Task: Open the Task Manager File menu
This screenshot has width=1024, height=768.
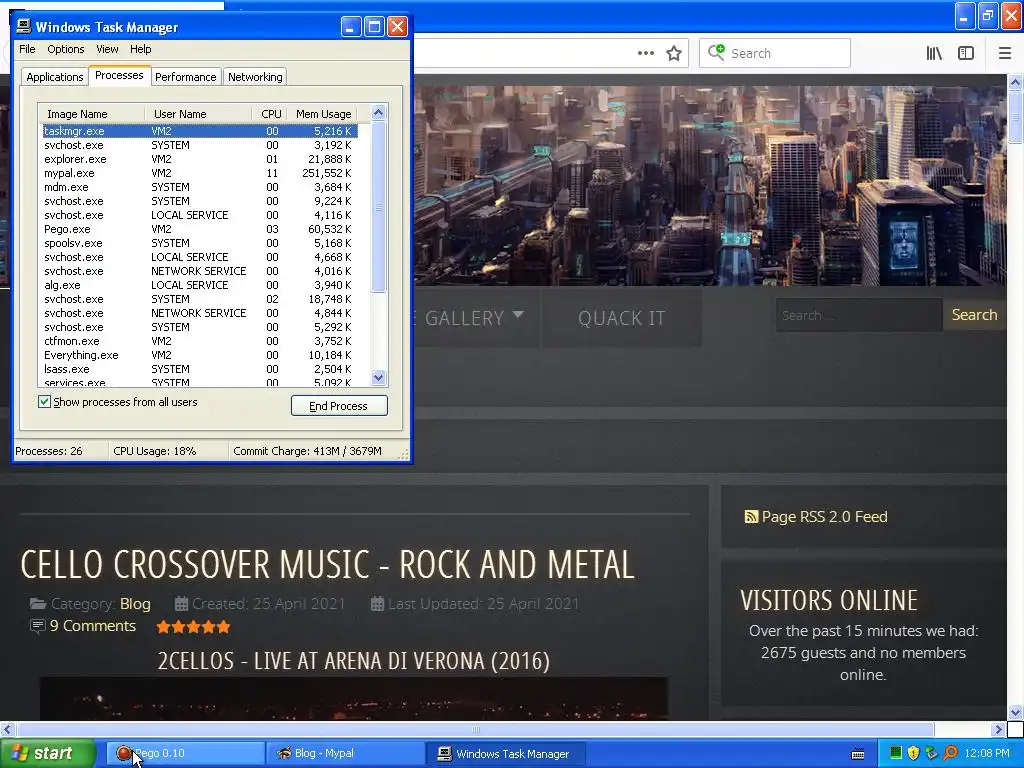Action: click(27, 49)
